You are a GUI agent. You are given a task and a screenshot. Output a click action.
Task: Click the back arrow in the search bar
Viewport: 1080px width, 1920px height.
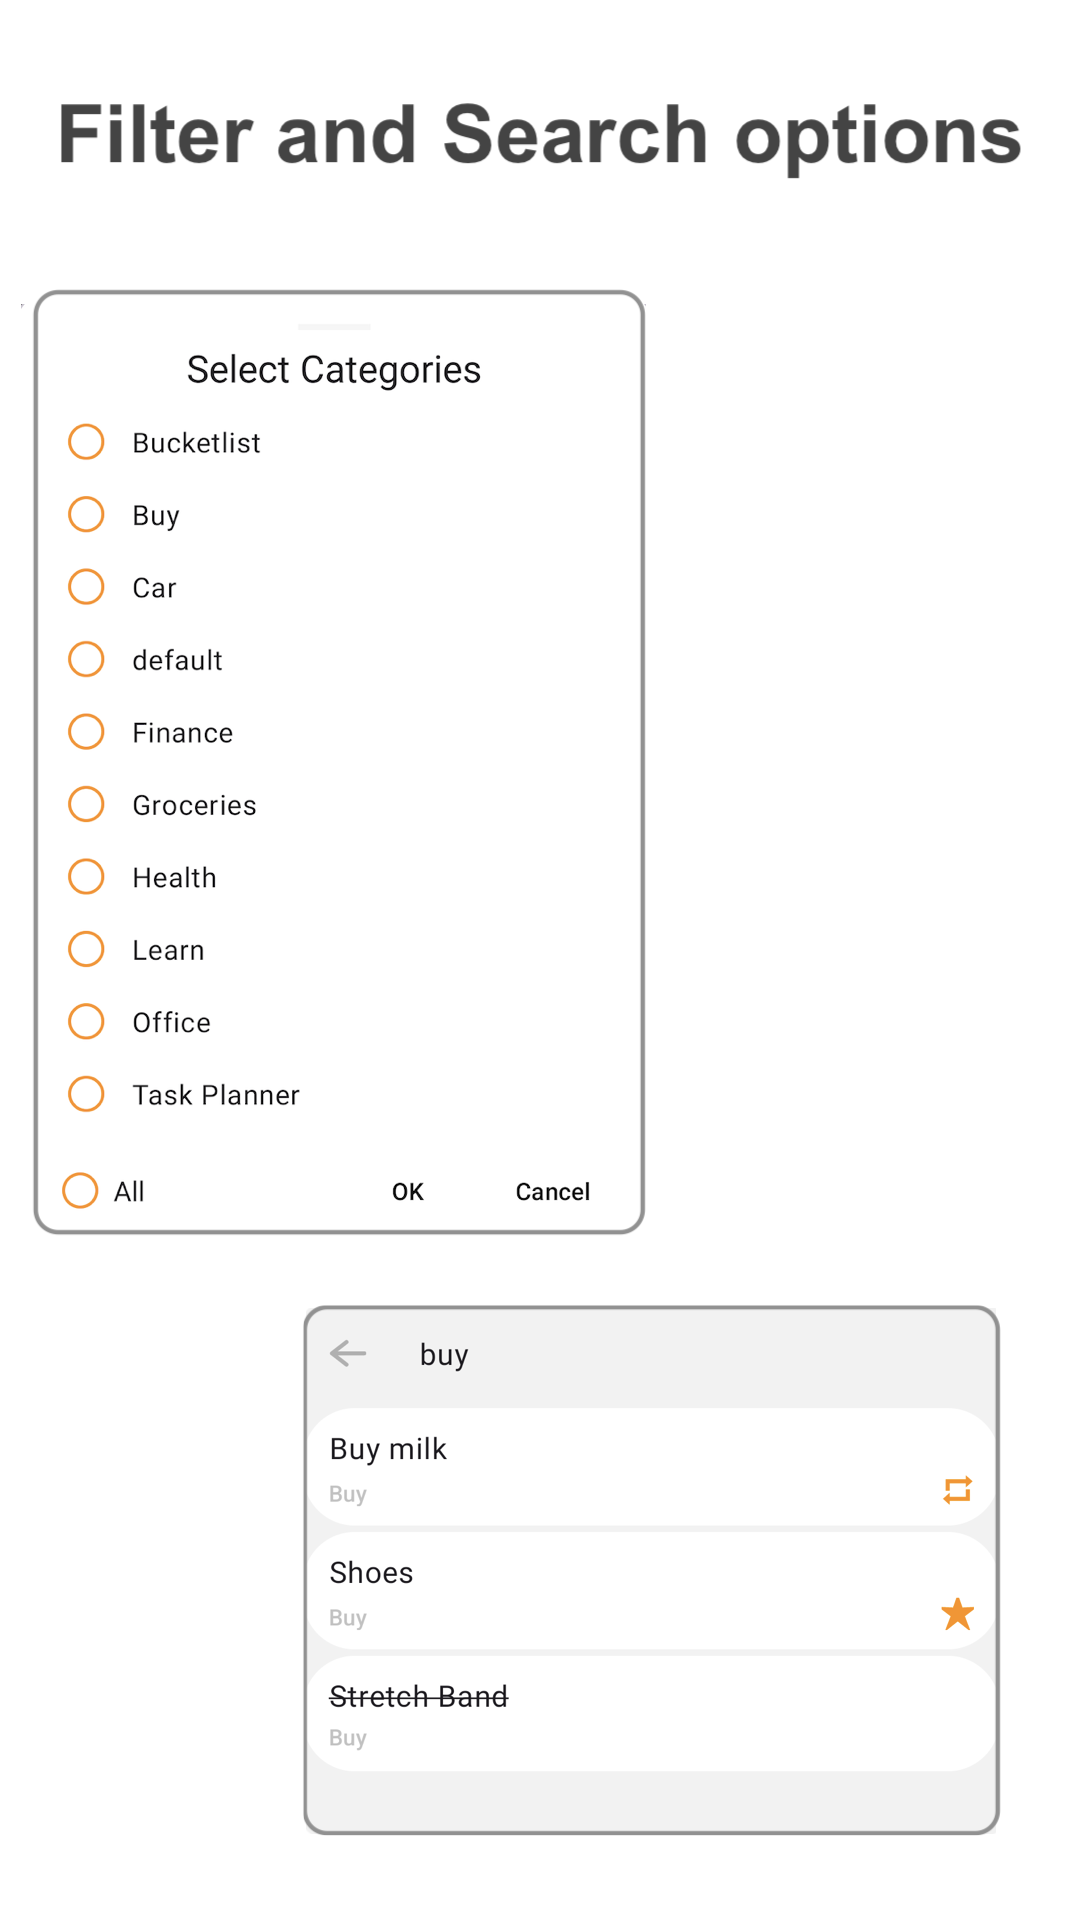pyautogui.click(x=347, y=1353)
